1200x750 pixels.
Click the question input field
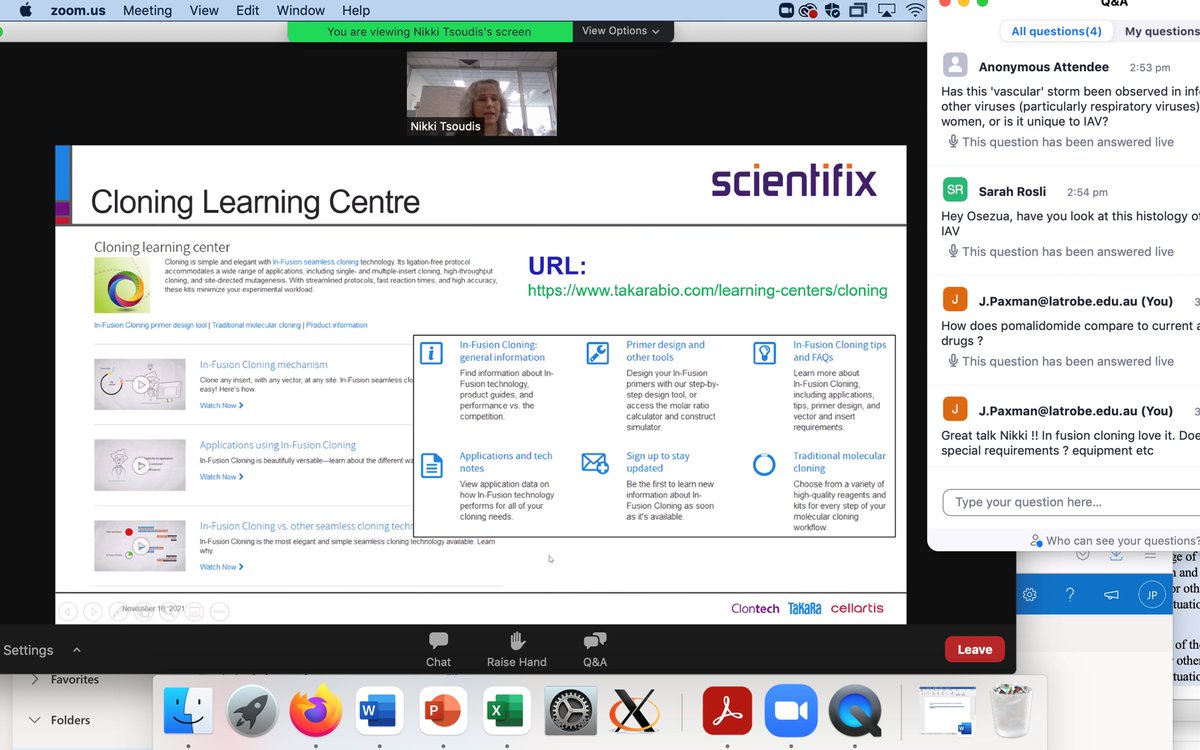(1071, 501)
